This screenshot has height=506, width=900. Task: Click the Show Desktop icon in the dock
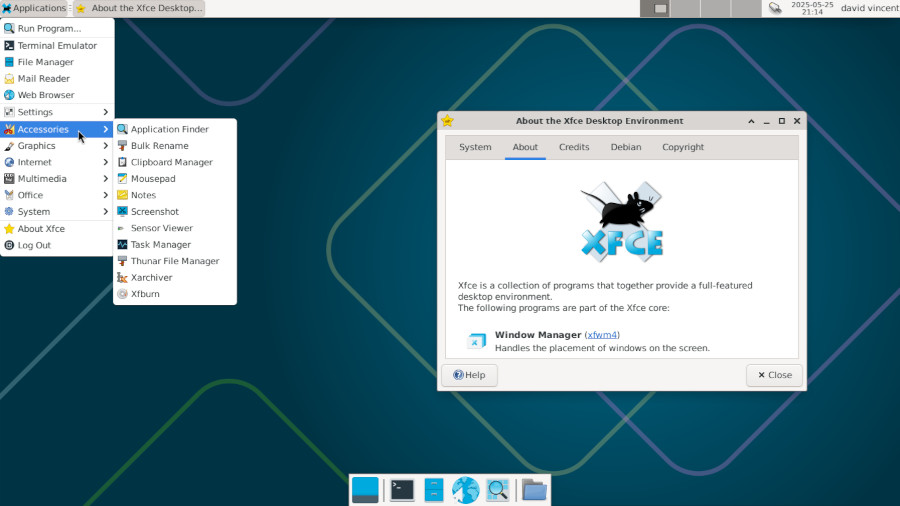coord(365,490)
